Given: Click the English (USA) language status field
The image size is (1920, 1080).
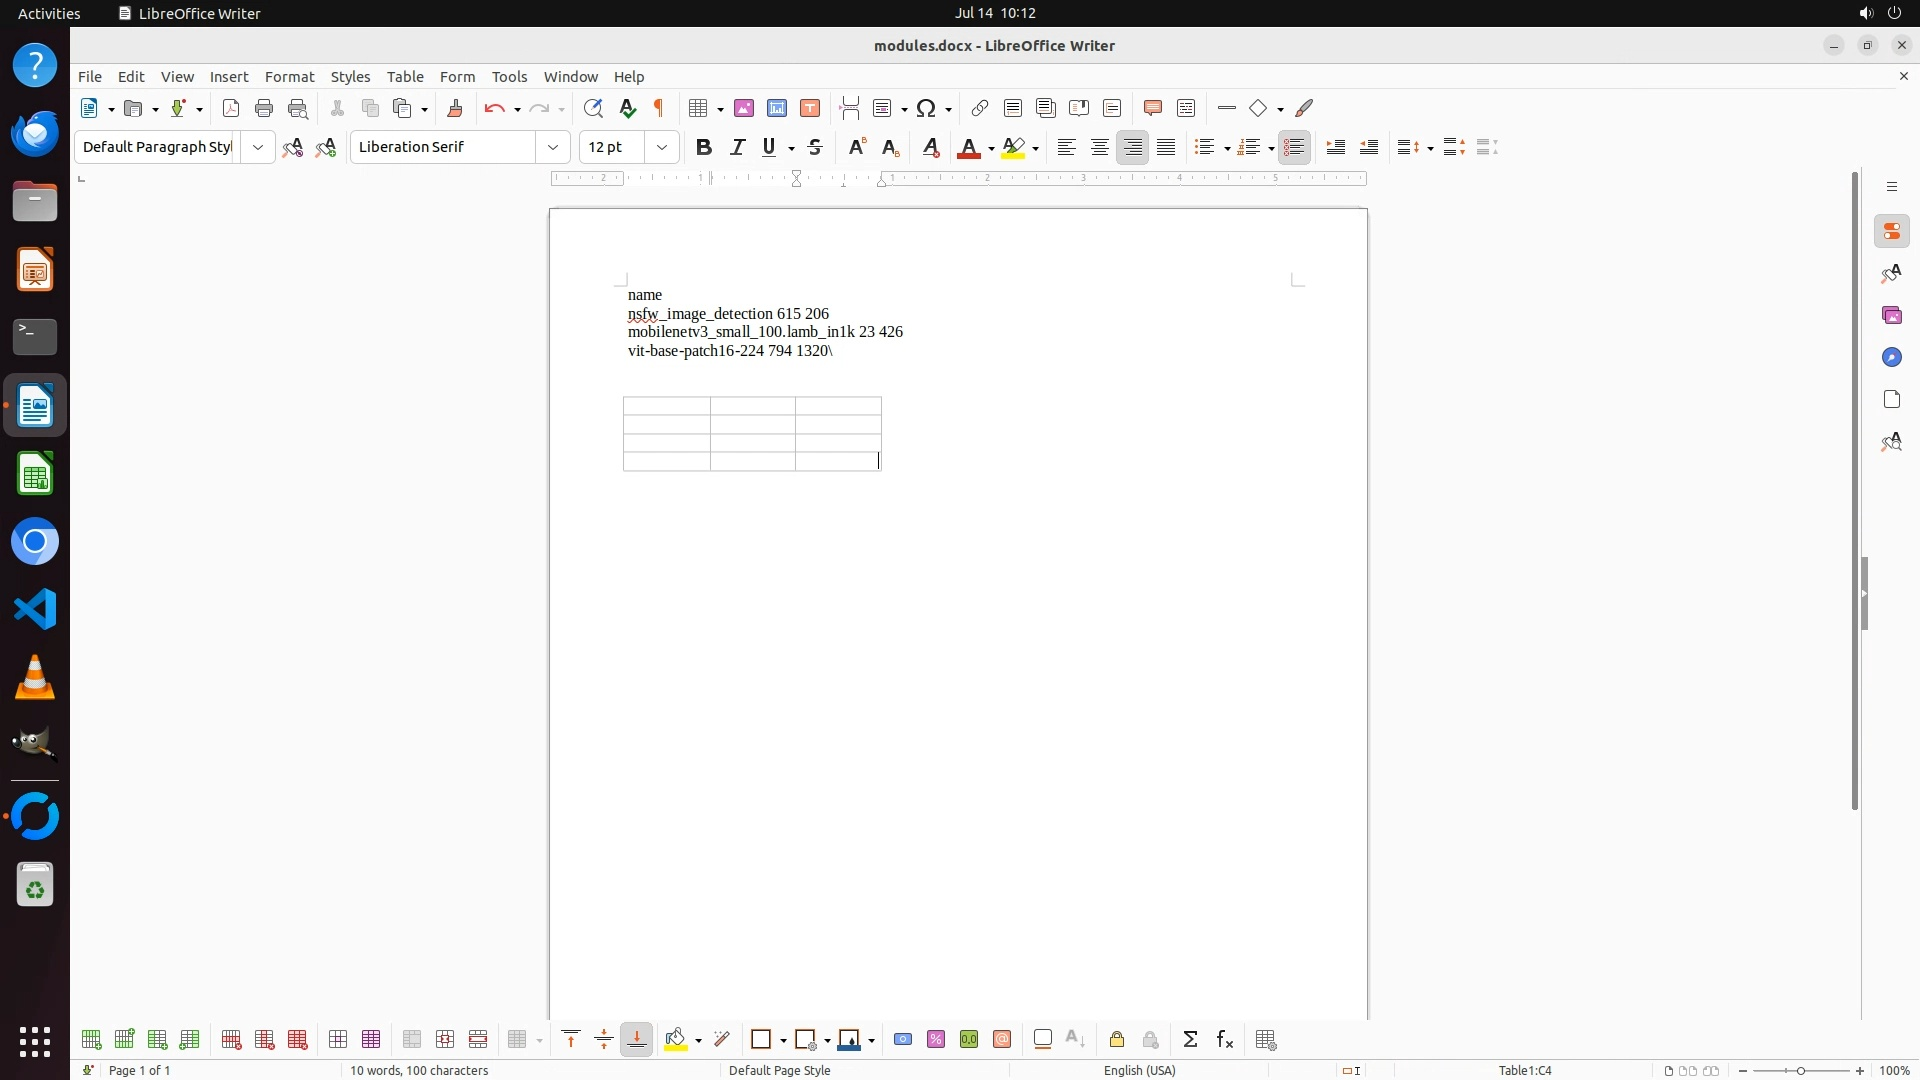Looking at the screenshot, I should tap(1139, 1070).
